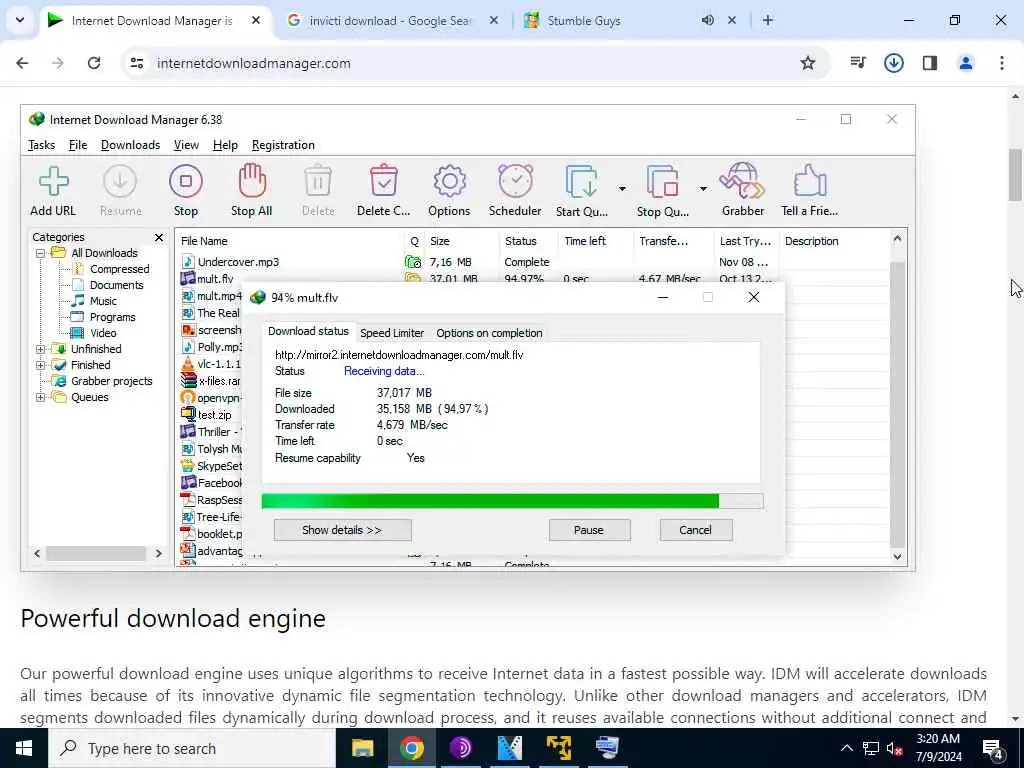Expand the Finished category node
The height and width of the screenshot is (768, 1024).
[x=40, y=365]
